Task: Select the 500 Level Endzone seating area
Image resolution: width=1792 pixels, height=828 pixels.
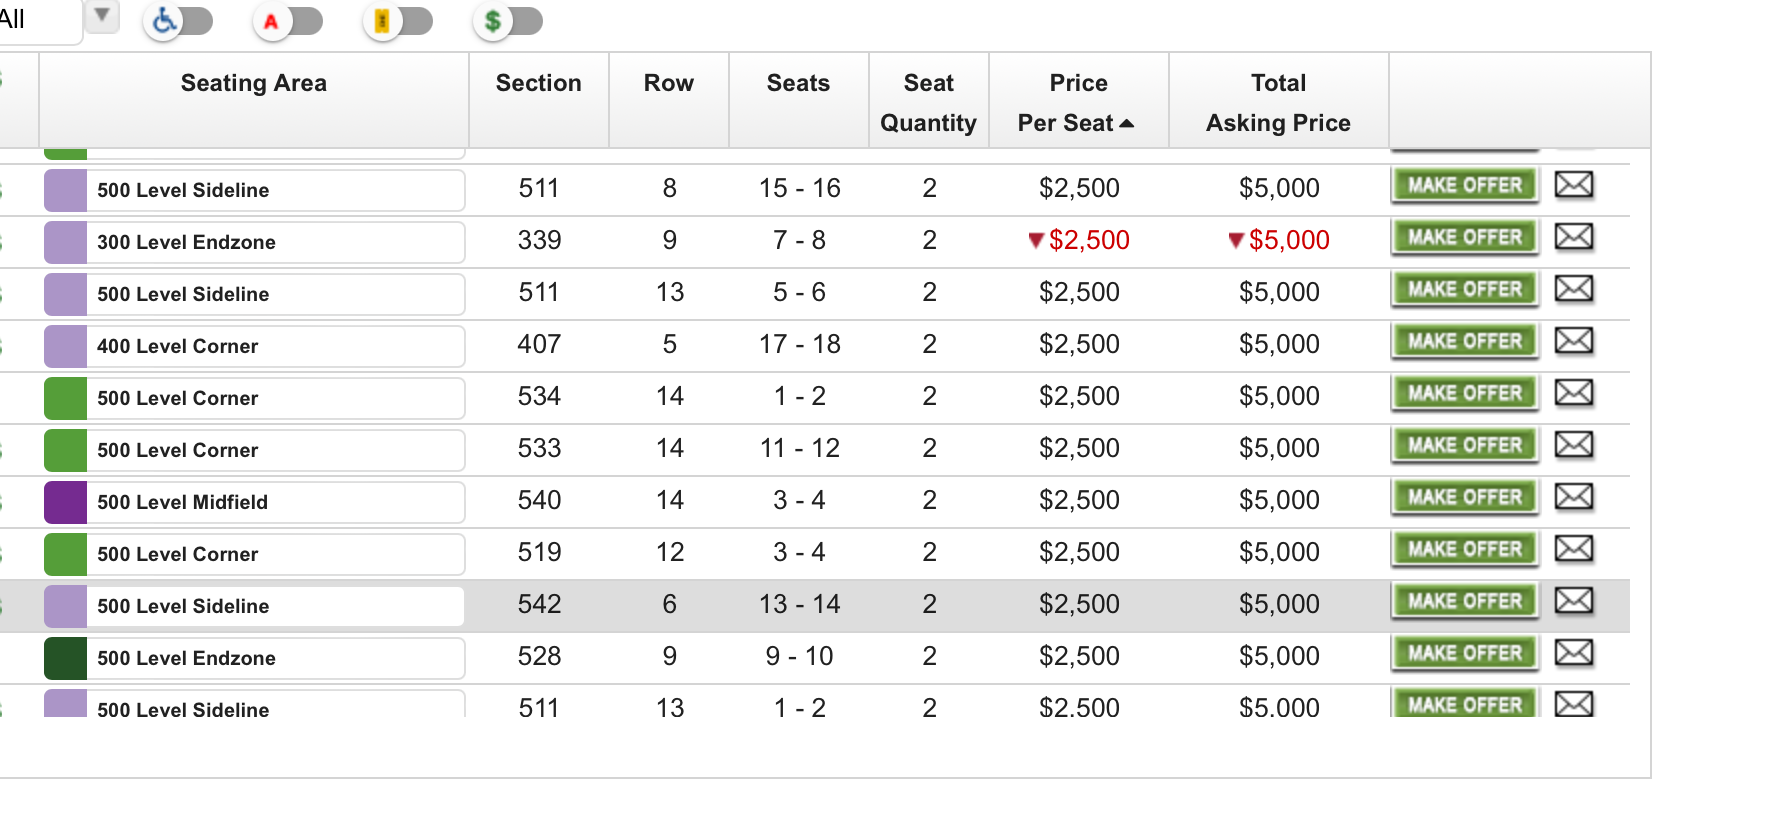Action: [254, 658]
